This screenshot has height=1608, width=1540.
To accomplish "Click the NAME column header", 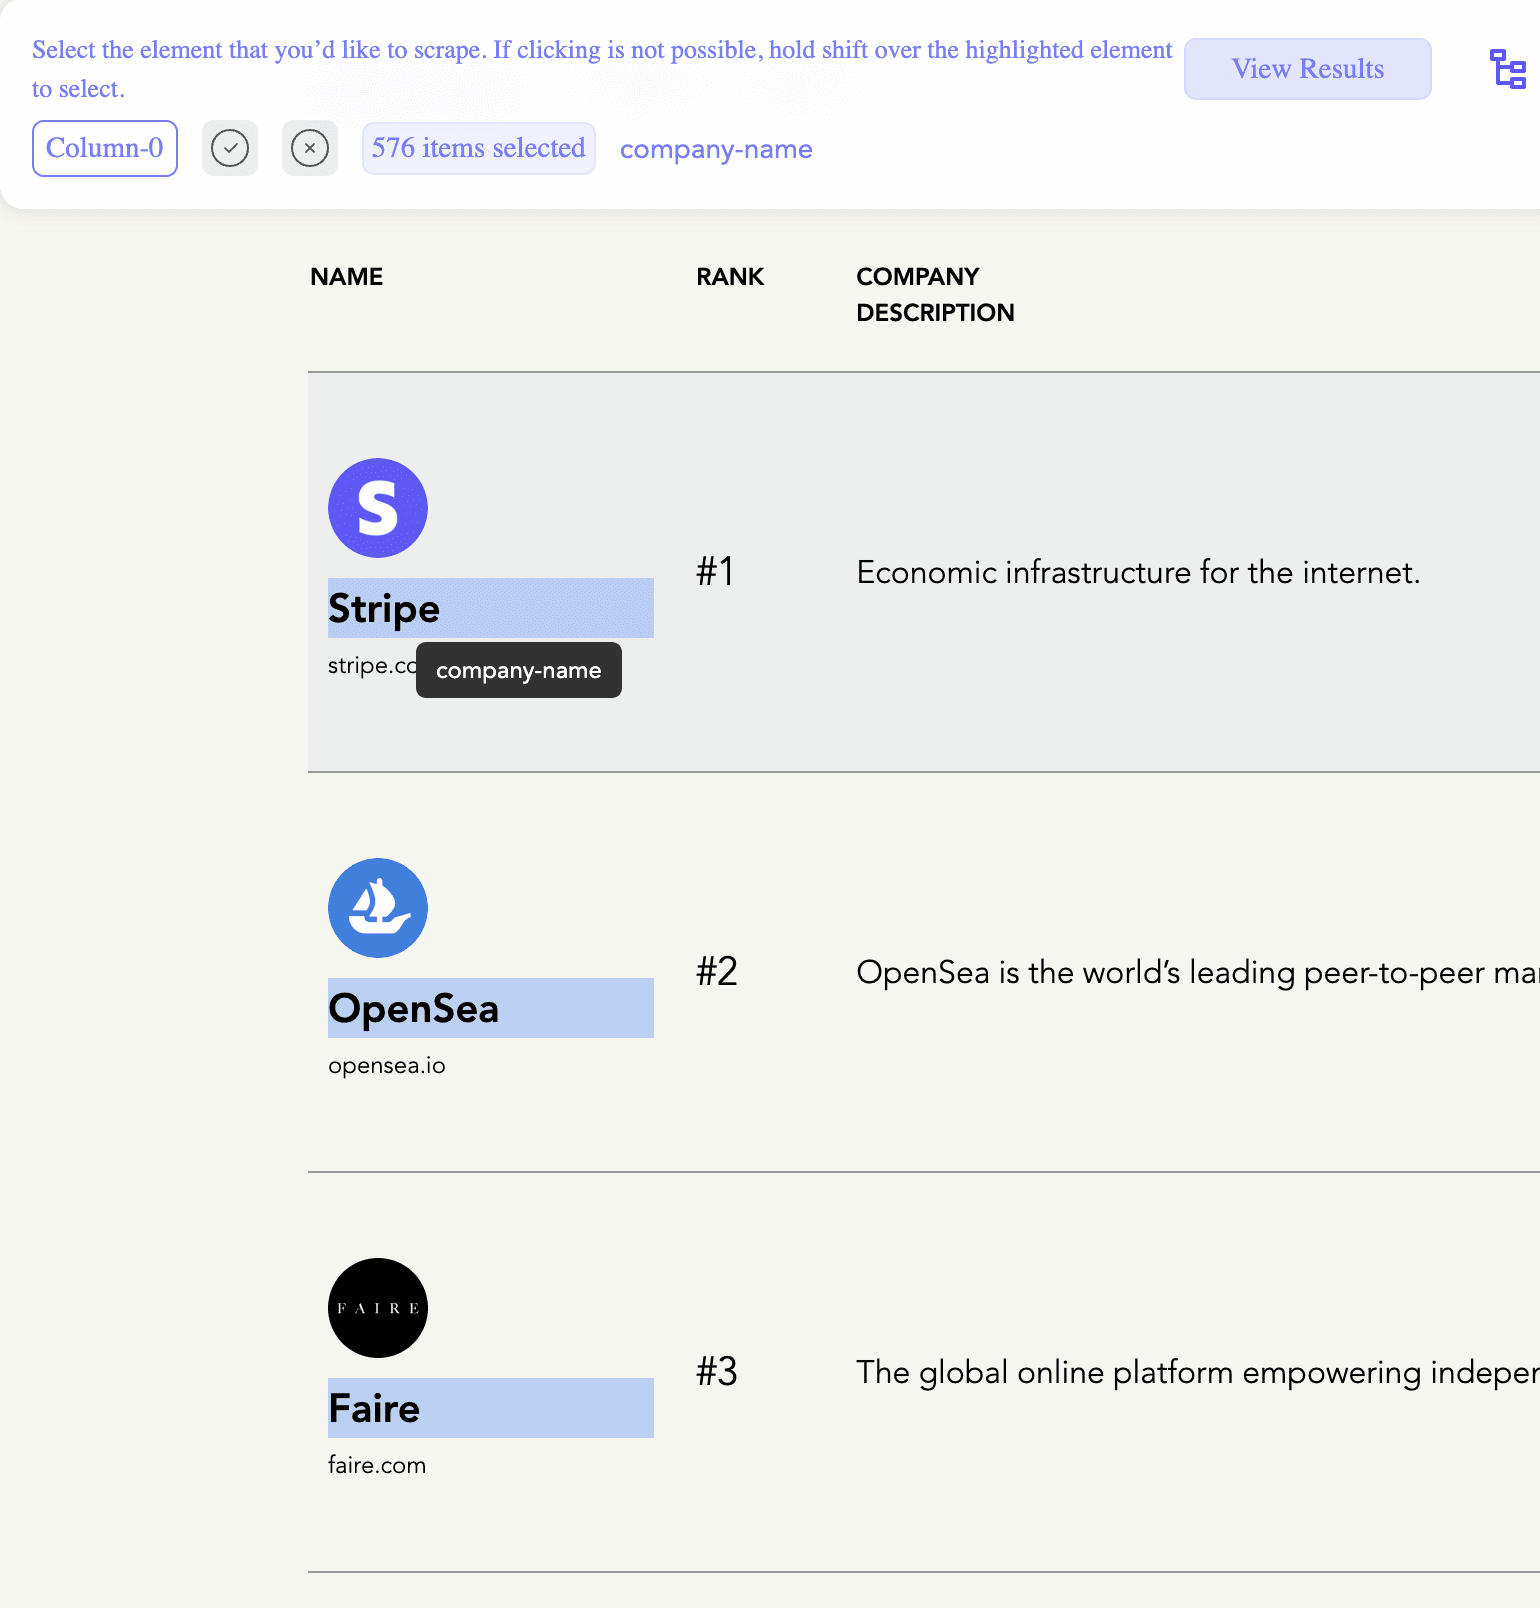I will 347,277.
